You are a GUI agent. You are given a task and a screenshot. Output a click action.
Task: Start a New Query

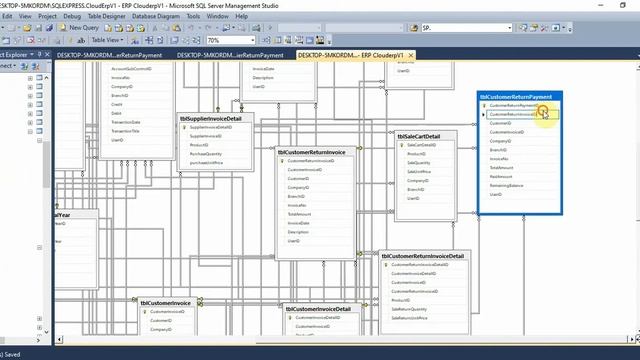coord(79,28)
